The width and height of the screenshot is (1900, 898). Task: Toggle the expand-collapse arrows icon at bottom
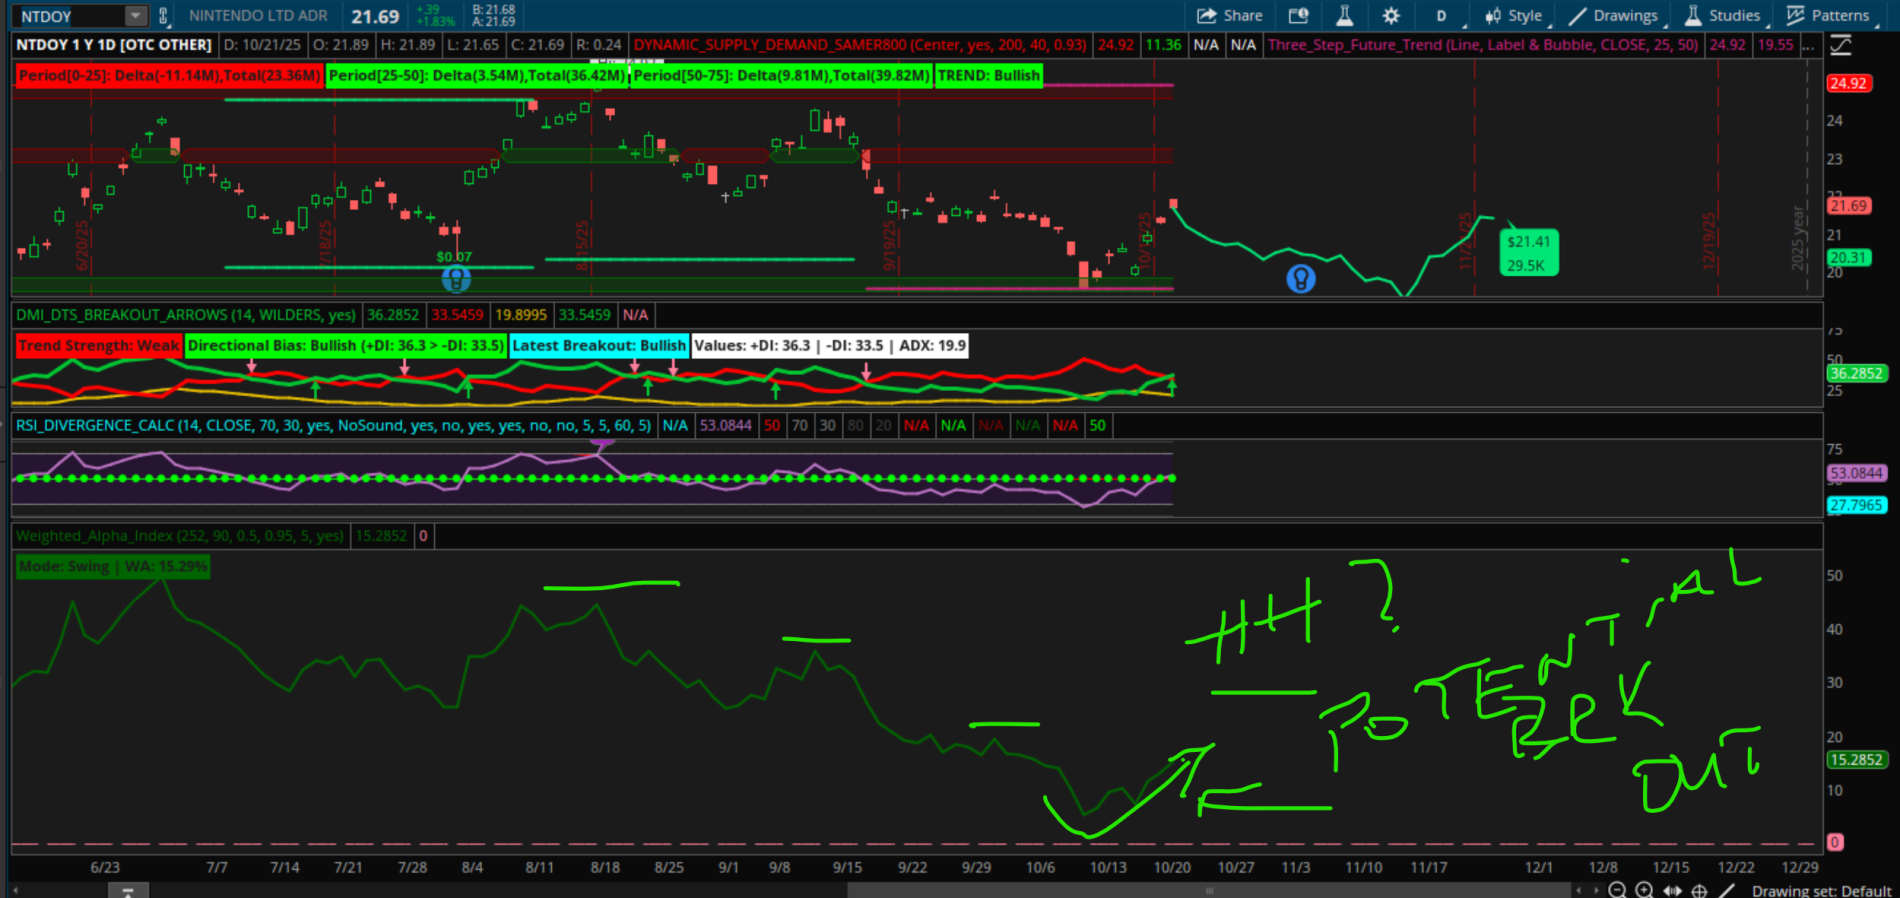pos(1671,890)
